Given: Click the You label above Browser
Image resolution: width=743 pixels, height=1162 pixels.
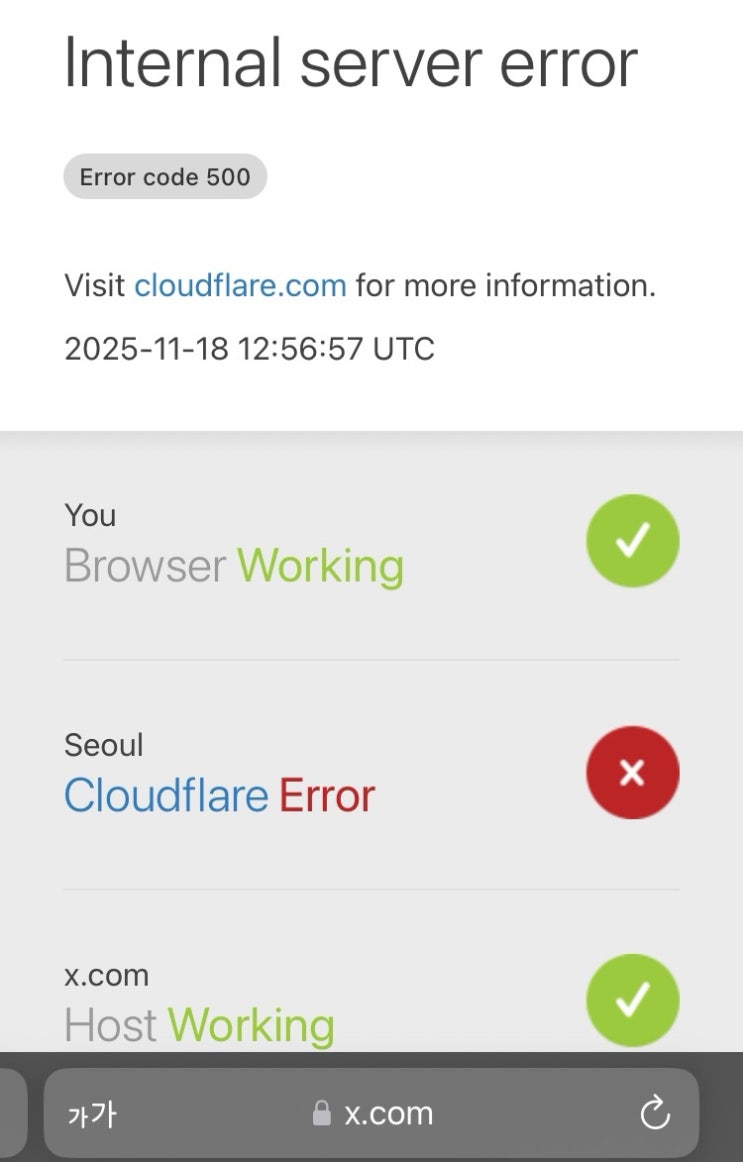Looking at the screenshot, I should 90,515.
